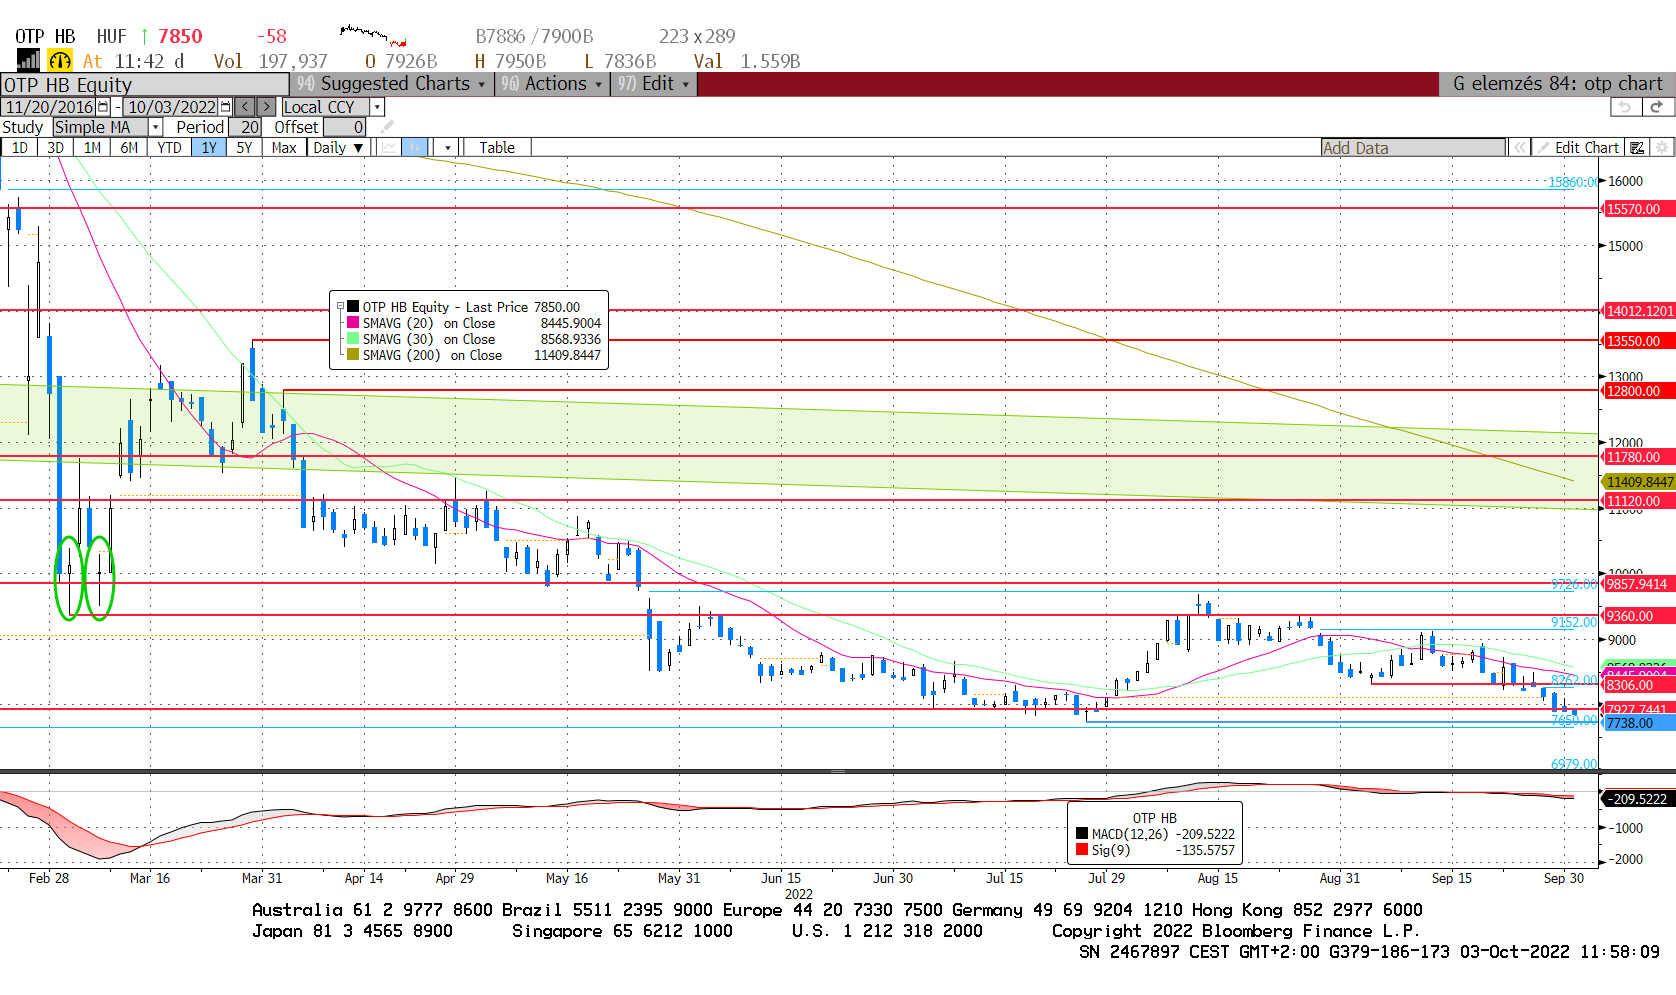Click the pencil icon beside Offset
This screenshot has height=995, width=1676.
(x=387, y=127)
